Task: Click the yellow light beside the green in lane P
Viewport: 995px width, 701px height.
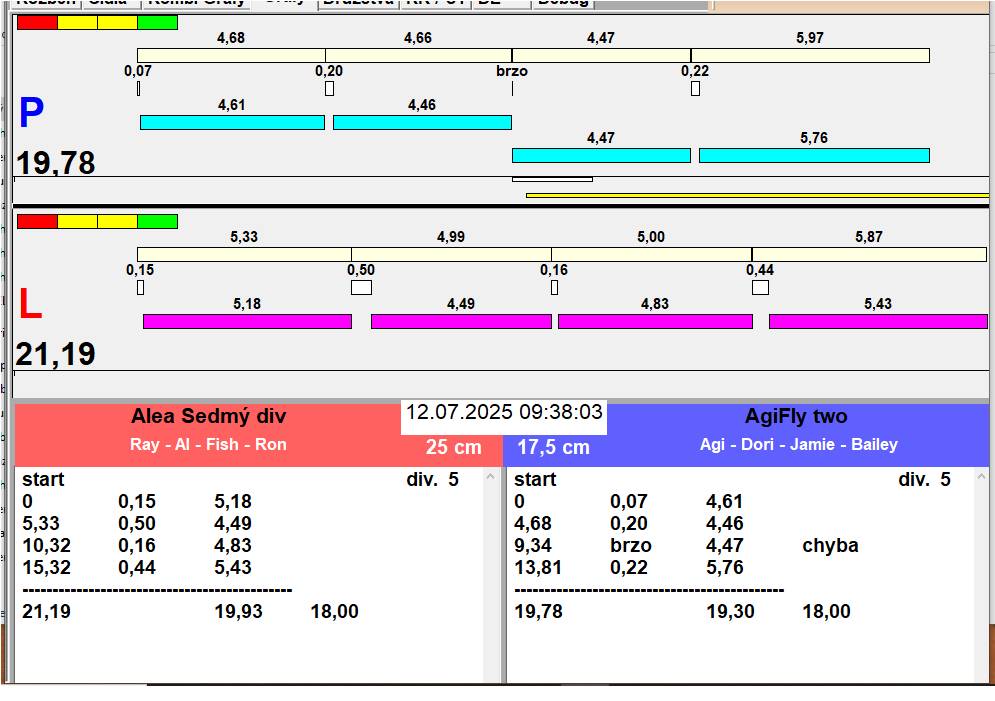Action: 117,22
